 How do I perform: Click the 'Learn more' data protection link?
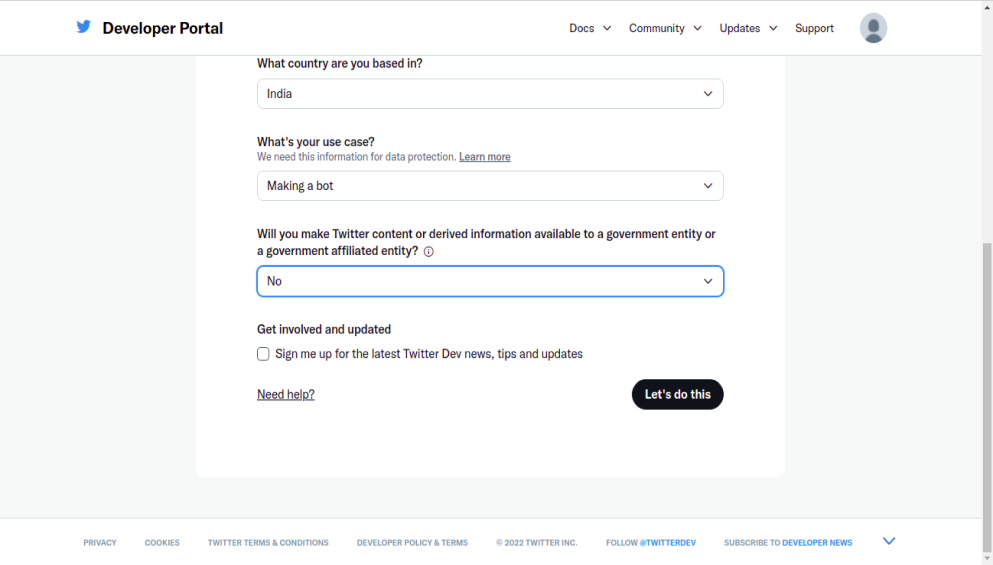[x=485, y=157]
